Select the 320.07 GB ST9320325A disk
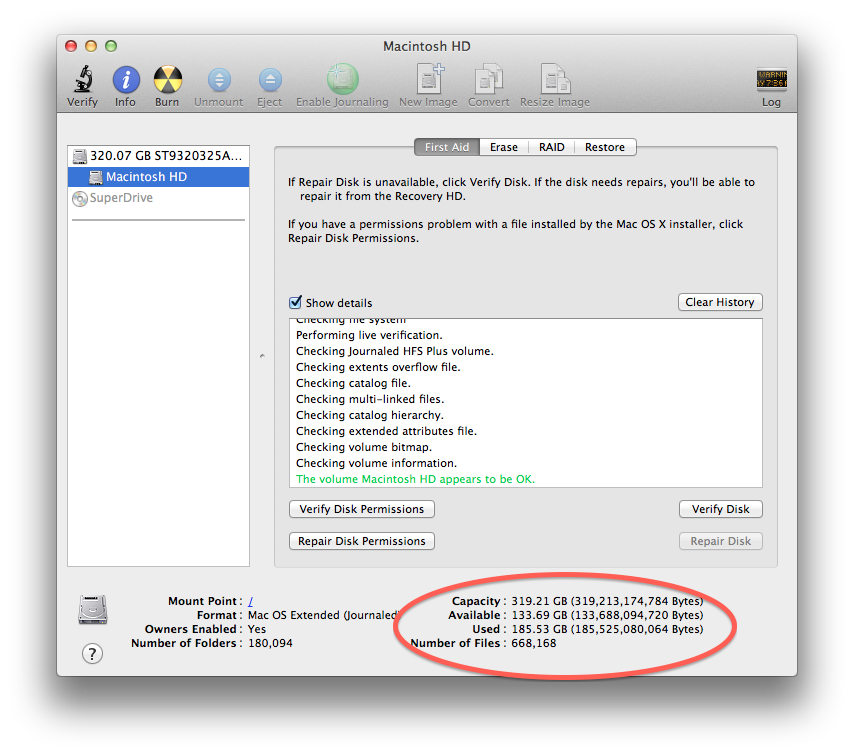This screenshot has width=854, height=755. point(158,156)
